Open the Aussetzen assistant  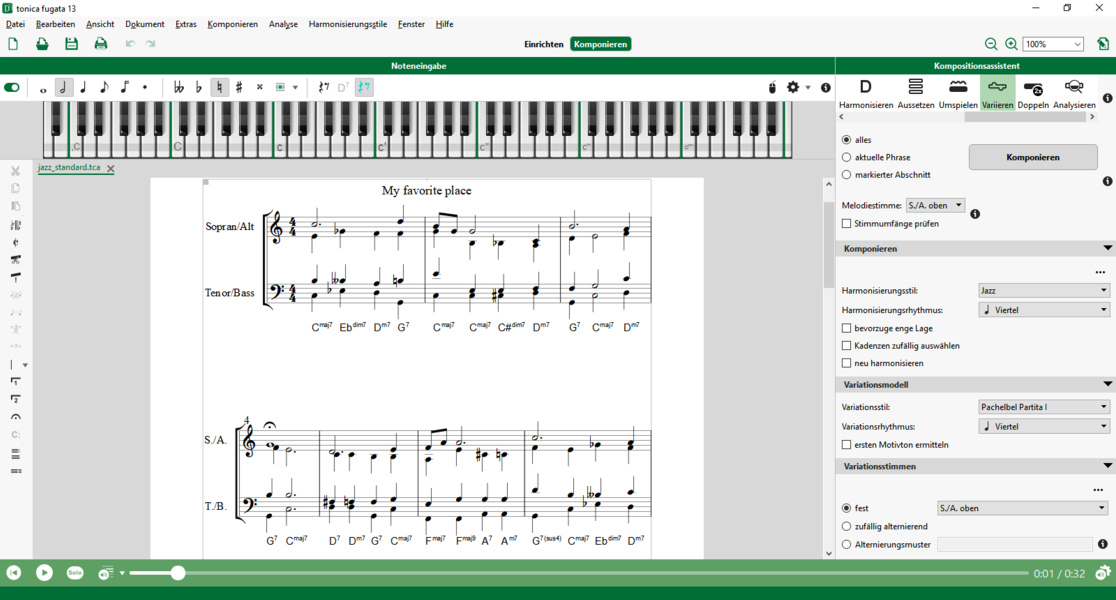coord(915,94)
